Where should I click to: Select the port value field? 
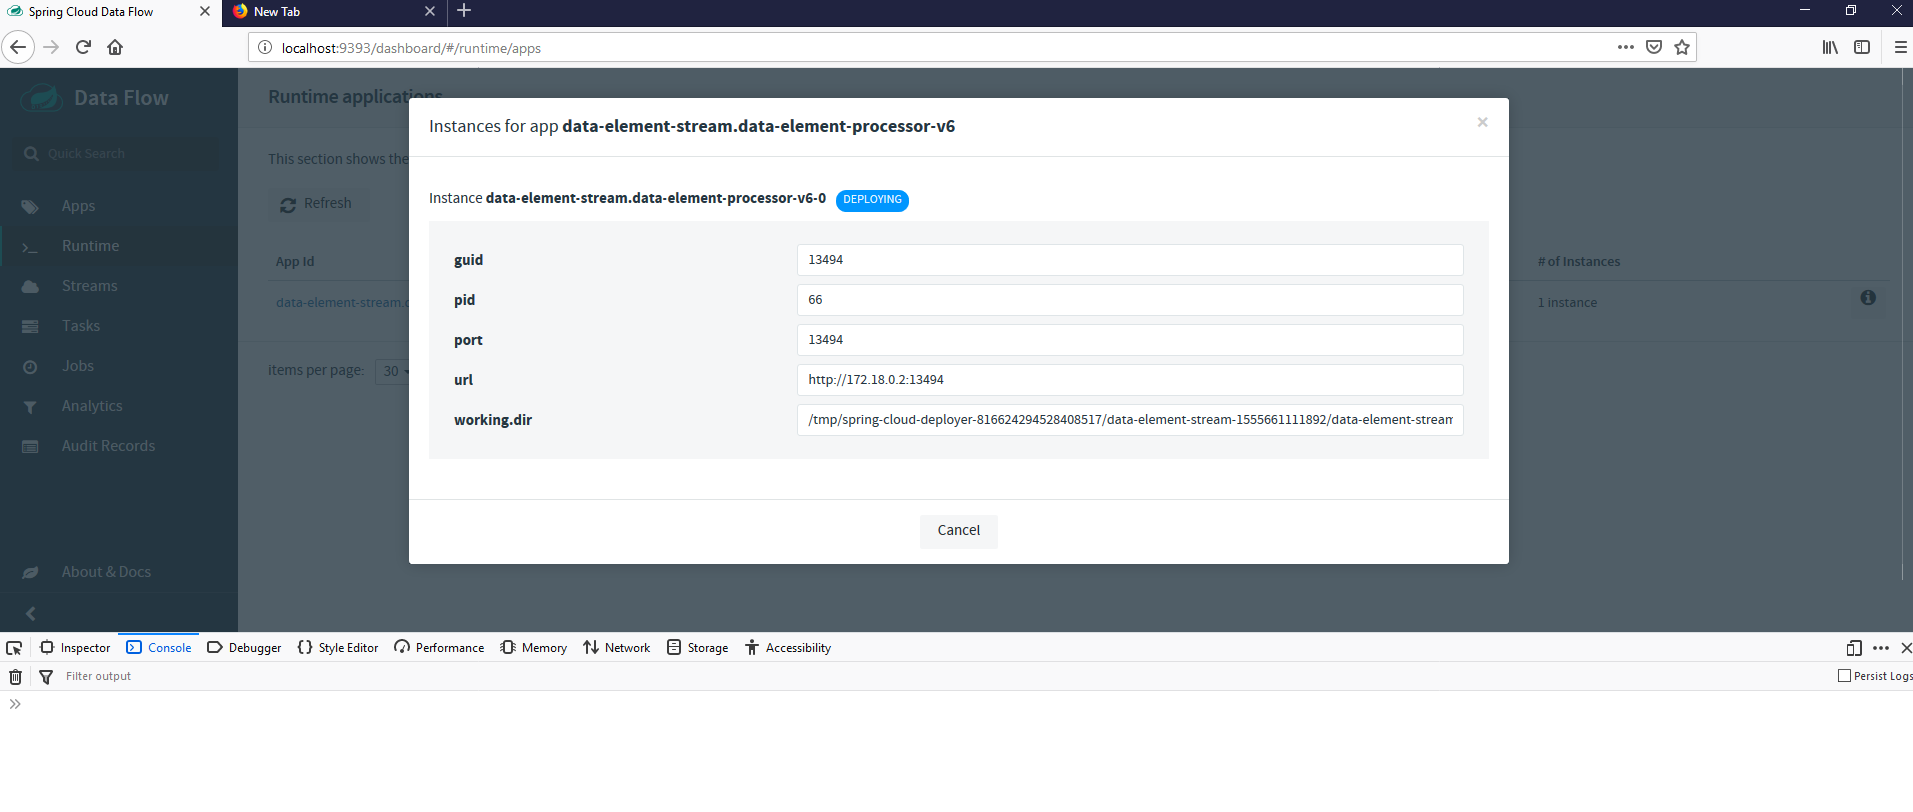(1130, 340)
